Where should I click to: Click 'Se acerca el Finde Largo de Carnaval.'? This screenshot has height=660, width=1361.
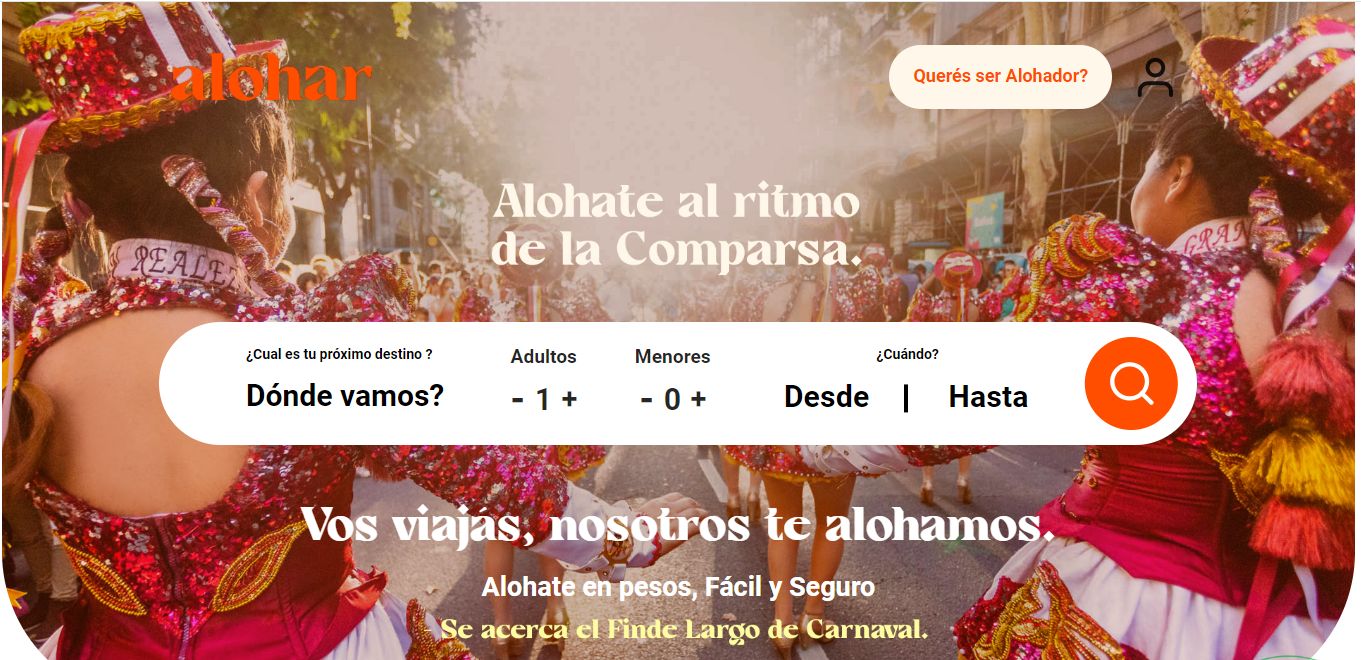684,630
